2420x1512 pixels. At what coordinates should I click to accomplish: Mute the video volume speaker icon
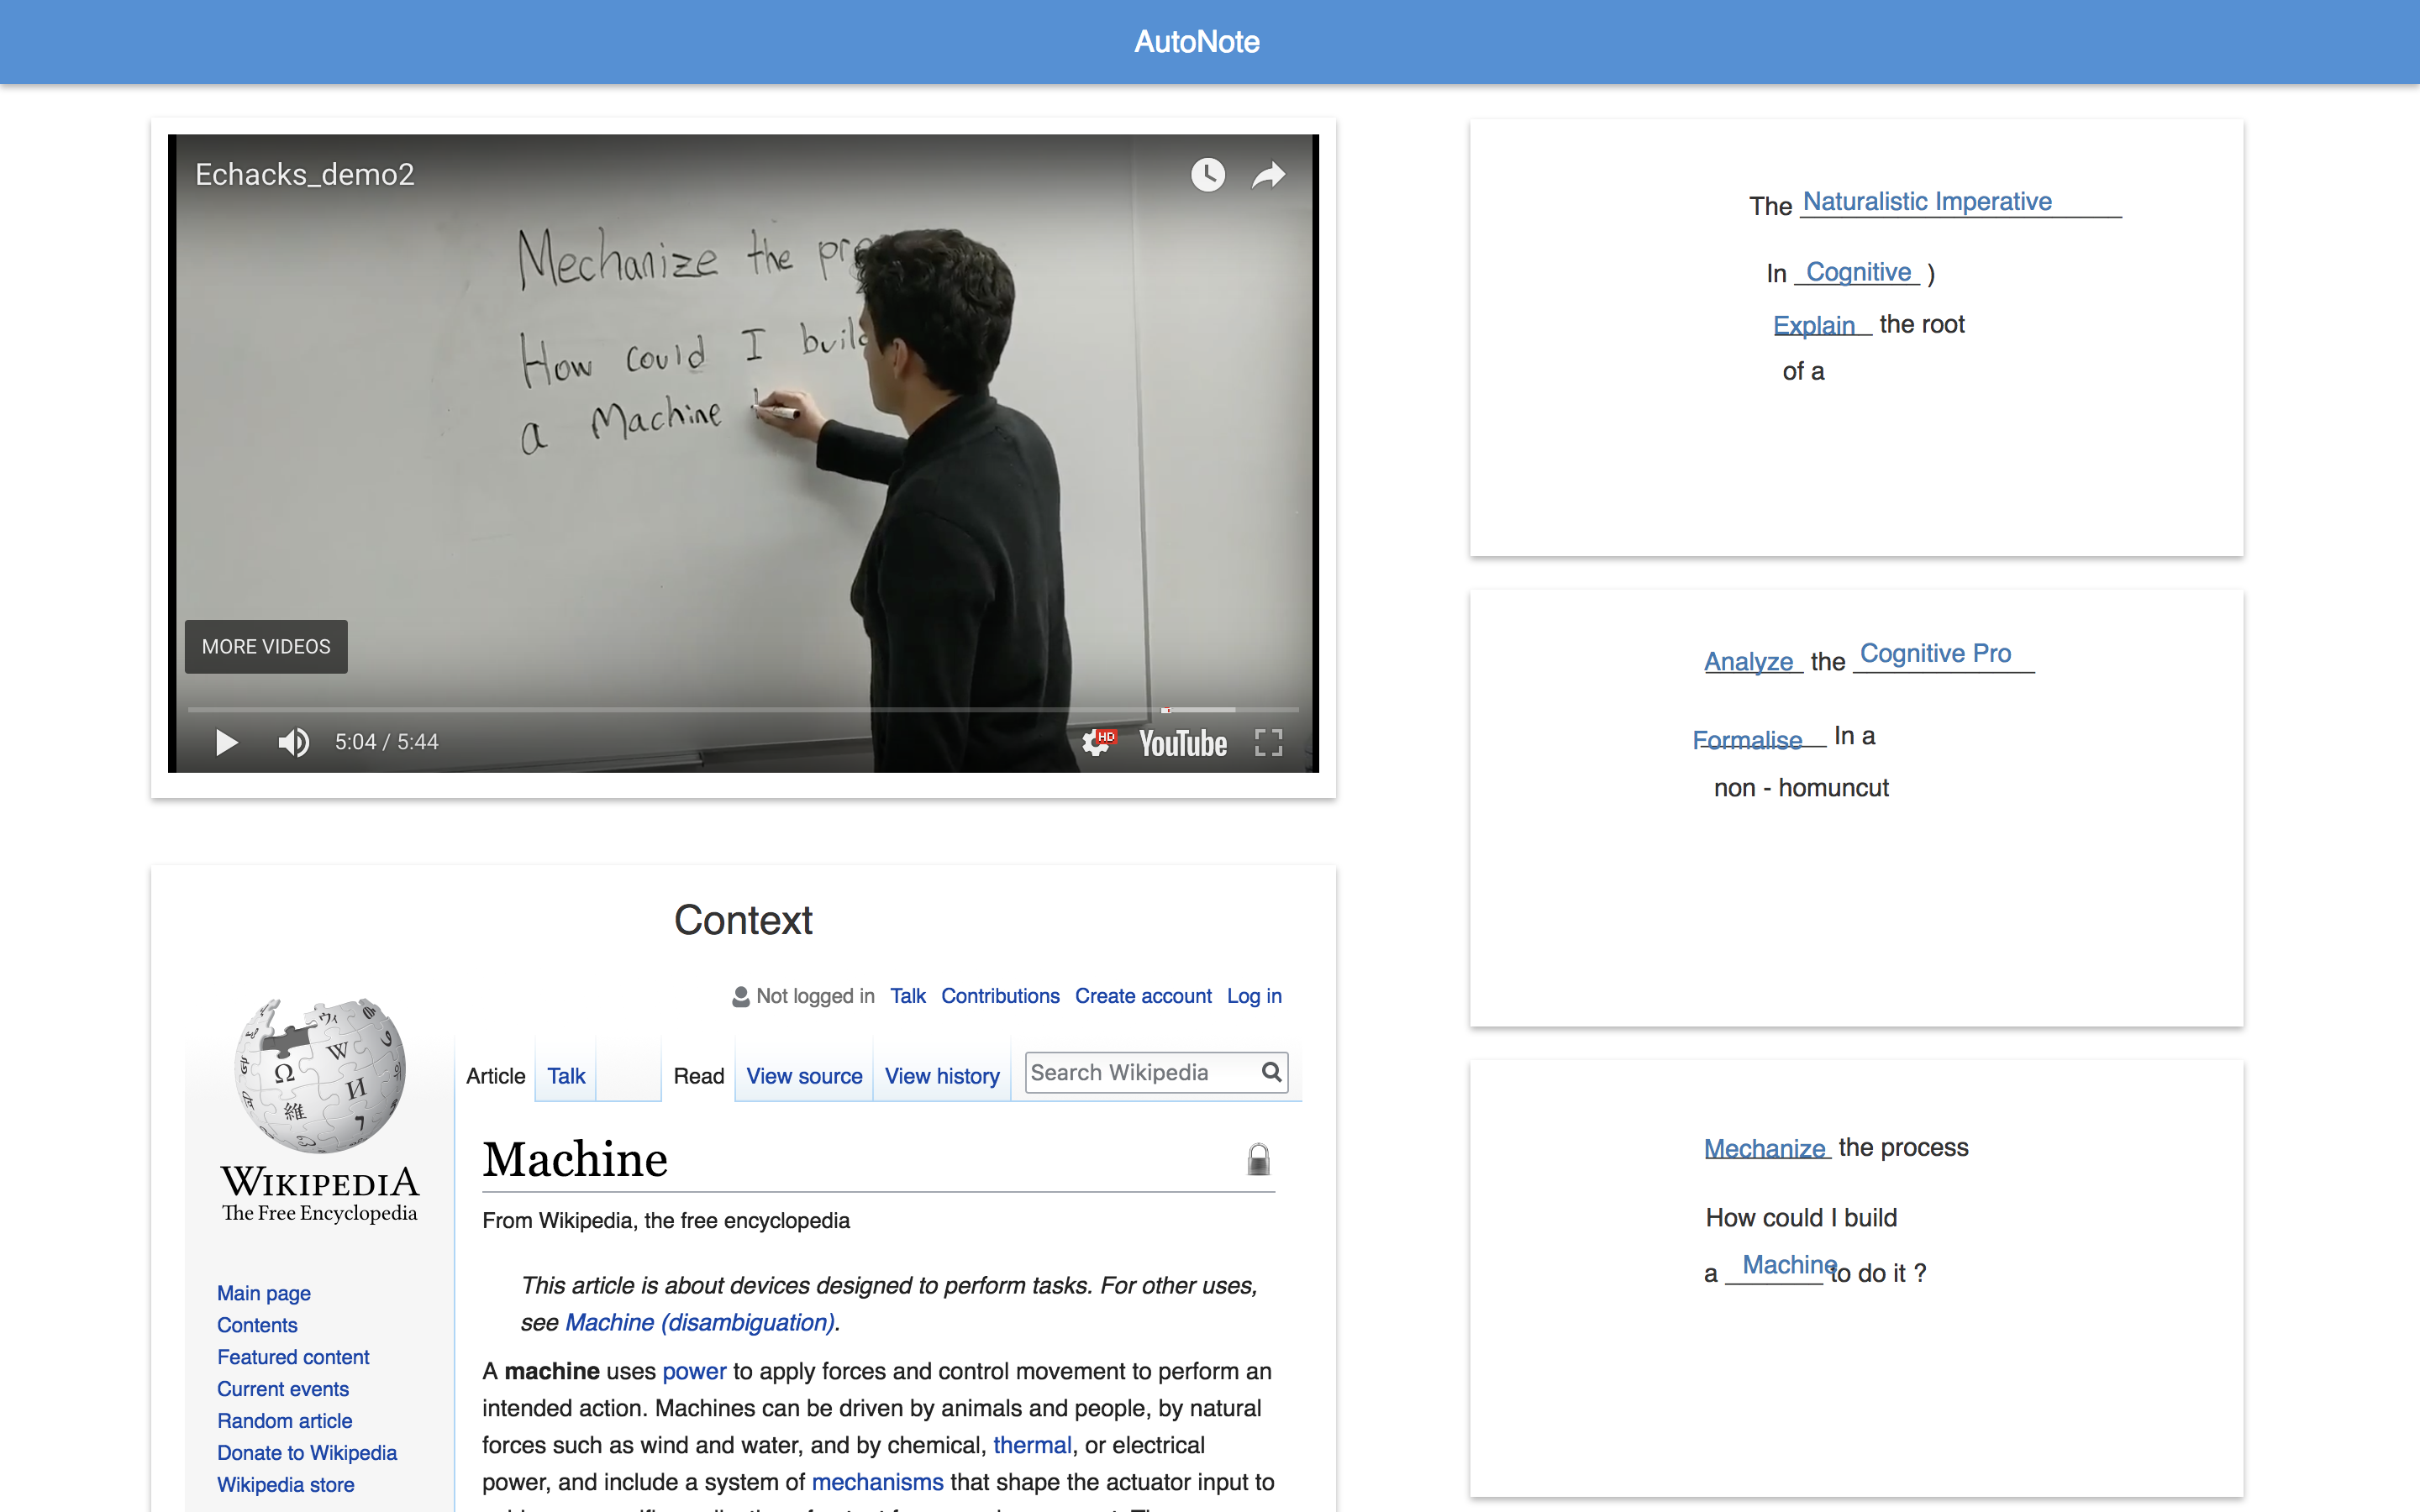tap(293, 742)
